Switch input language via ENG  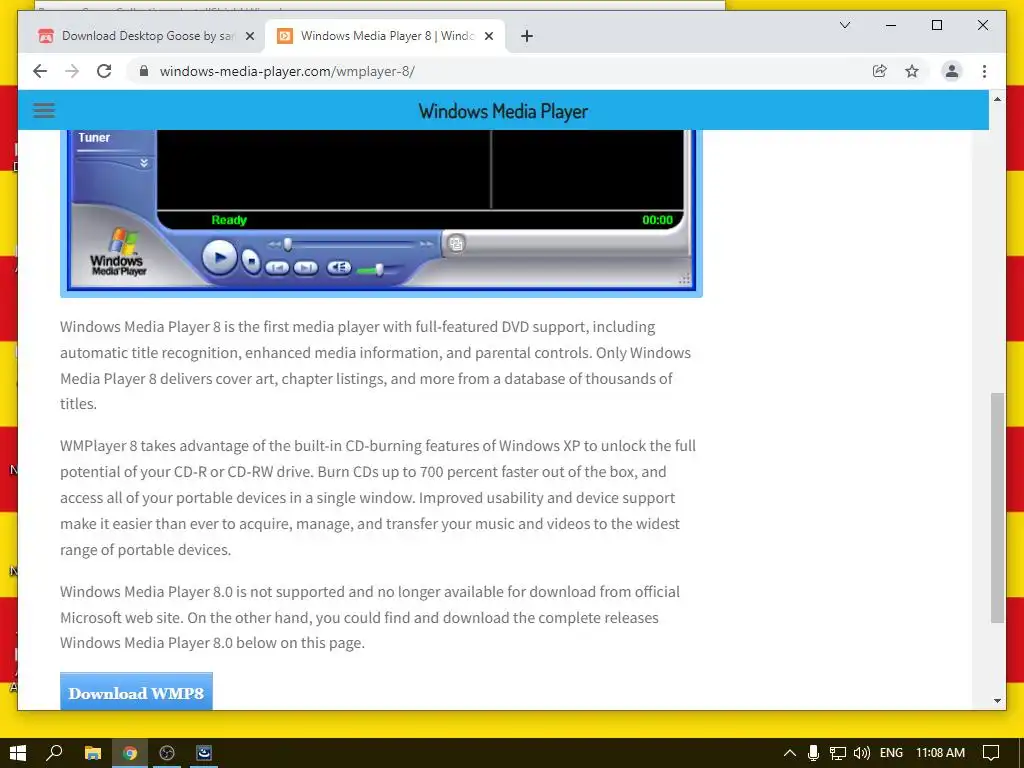tap(891, 753)
